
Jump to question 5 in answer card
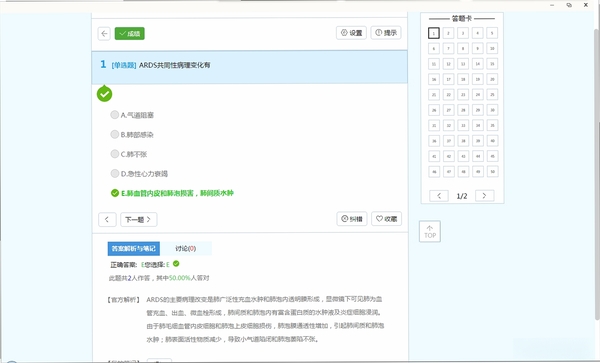click(492, 33)
